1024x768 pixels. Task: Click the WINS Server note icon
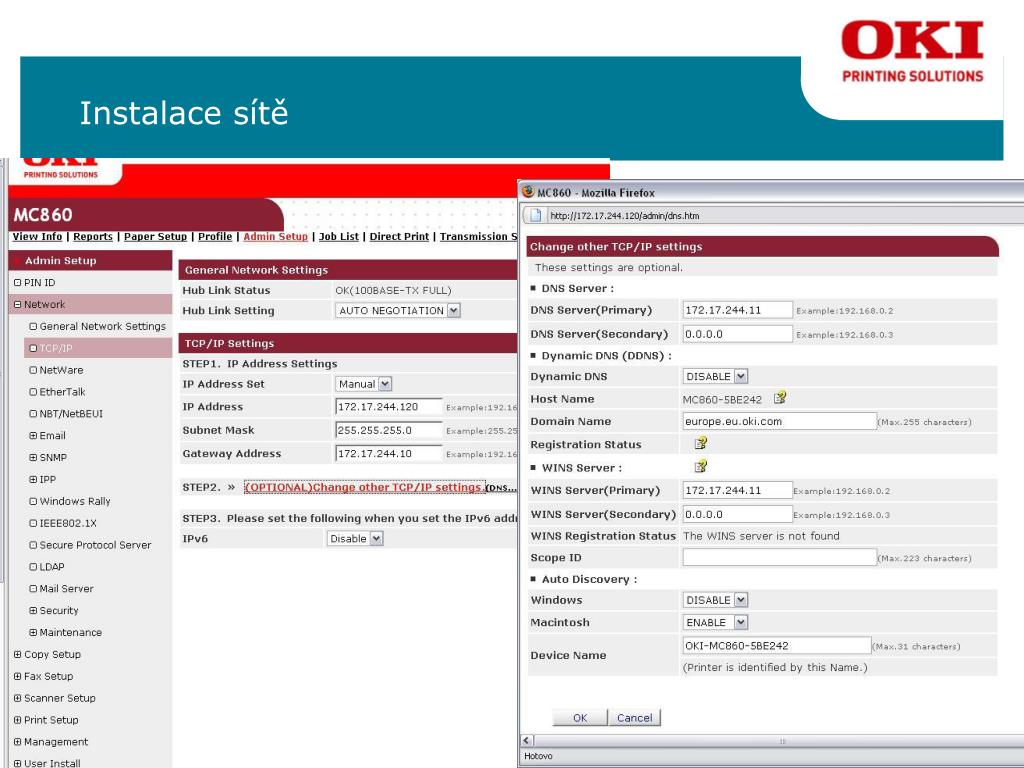pos(701,466)
